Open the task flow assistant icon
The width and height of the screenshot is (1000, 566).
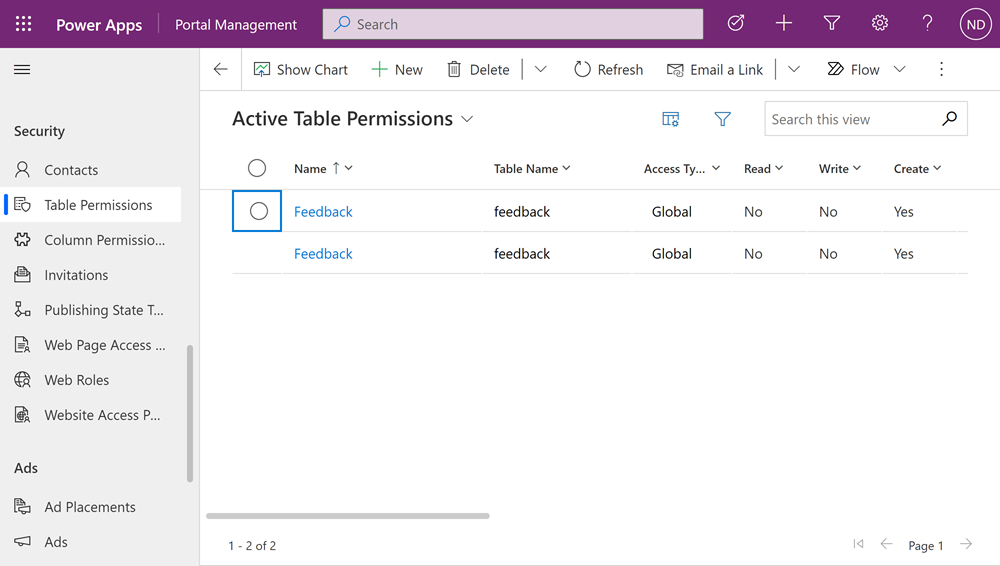click(x=735, y=24)
